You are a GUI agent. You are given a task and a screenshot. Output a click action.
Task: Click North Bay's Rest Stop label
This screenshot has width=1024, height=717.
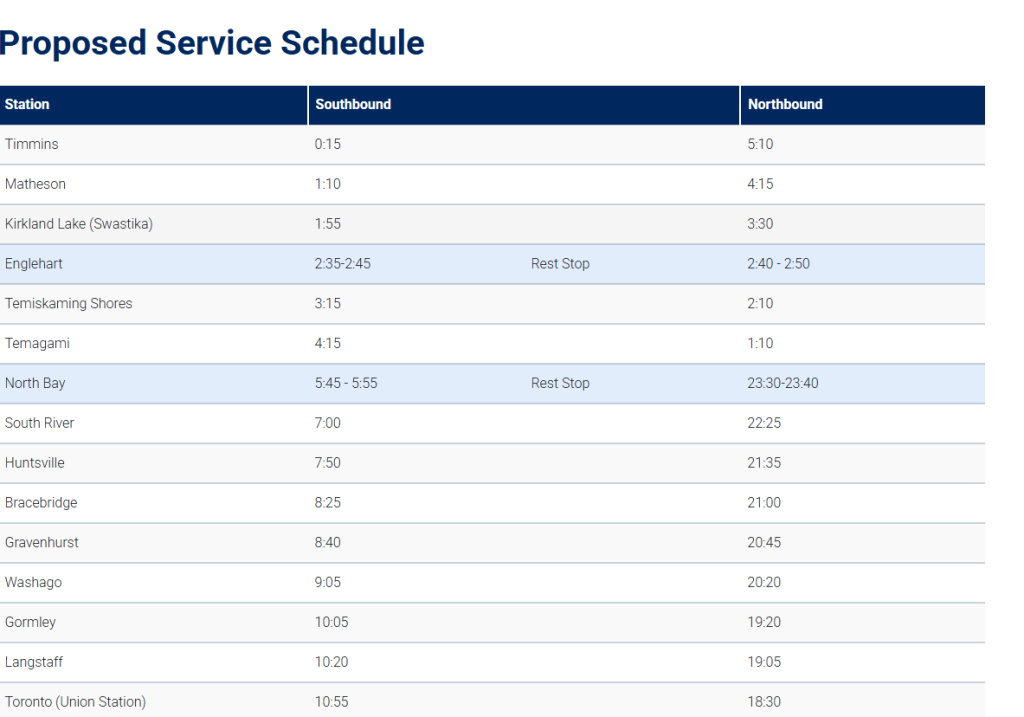pyautogui.click(x=560, y=383)
